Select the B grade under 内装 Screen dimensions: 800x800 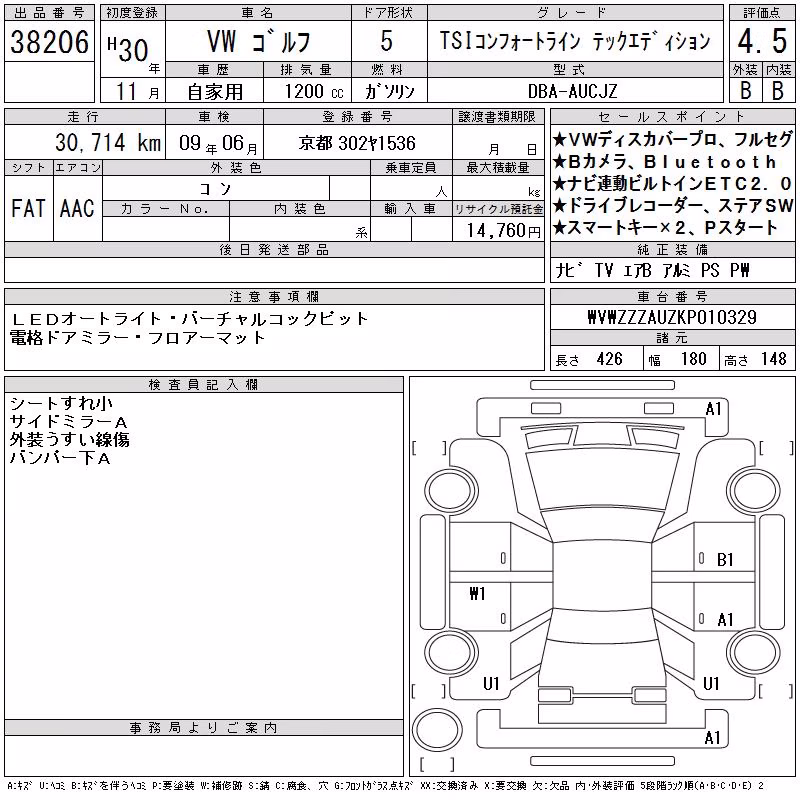778,90
